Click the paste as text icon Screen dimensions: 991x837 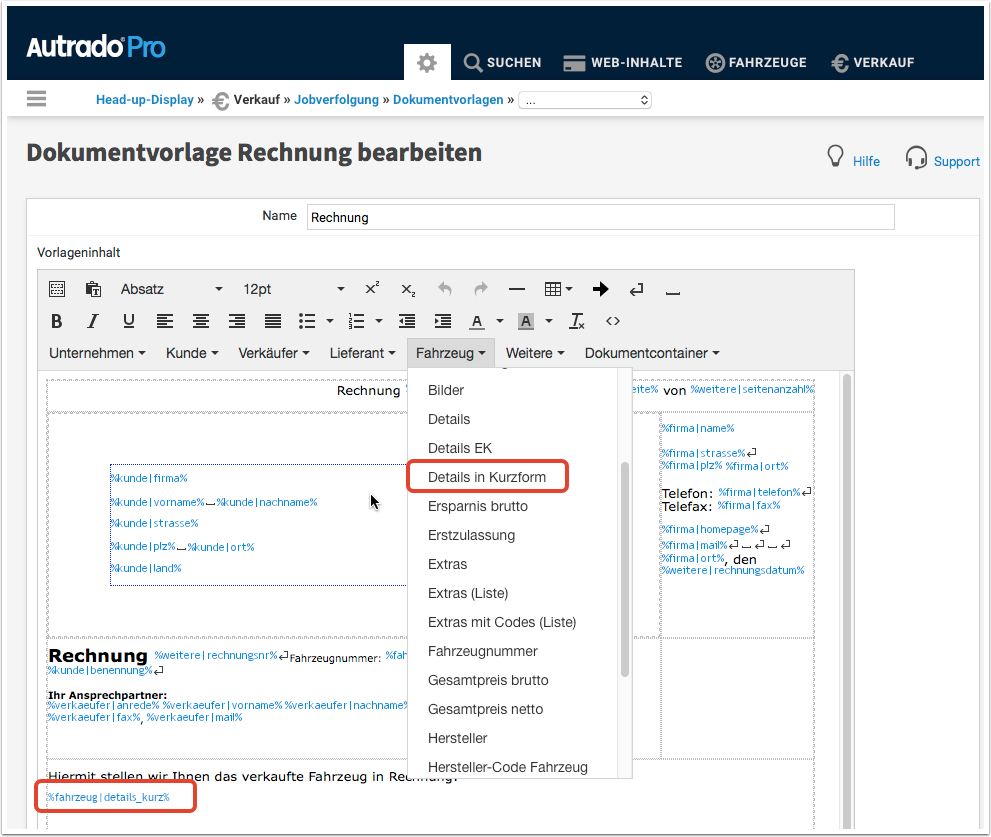[x=93, y=289]
